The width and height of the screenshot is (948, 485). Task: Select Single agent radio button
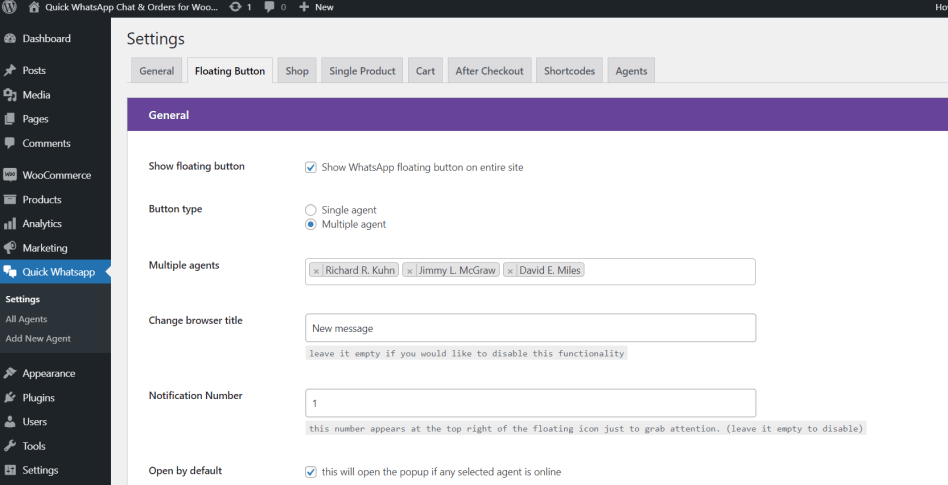tap(311, 210)
